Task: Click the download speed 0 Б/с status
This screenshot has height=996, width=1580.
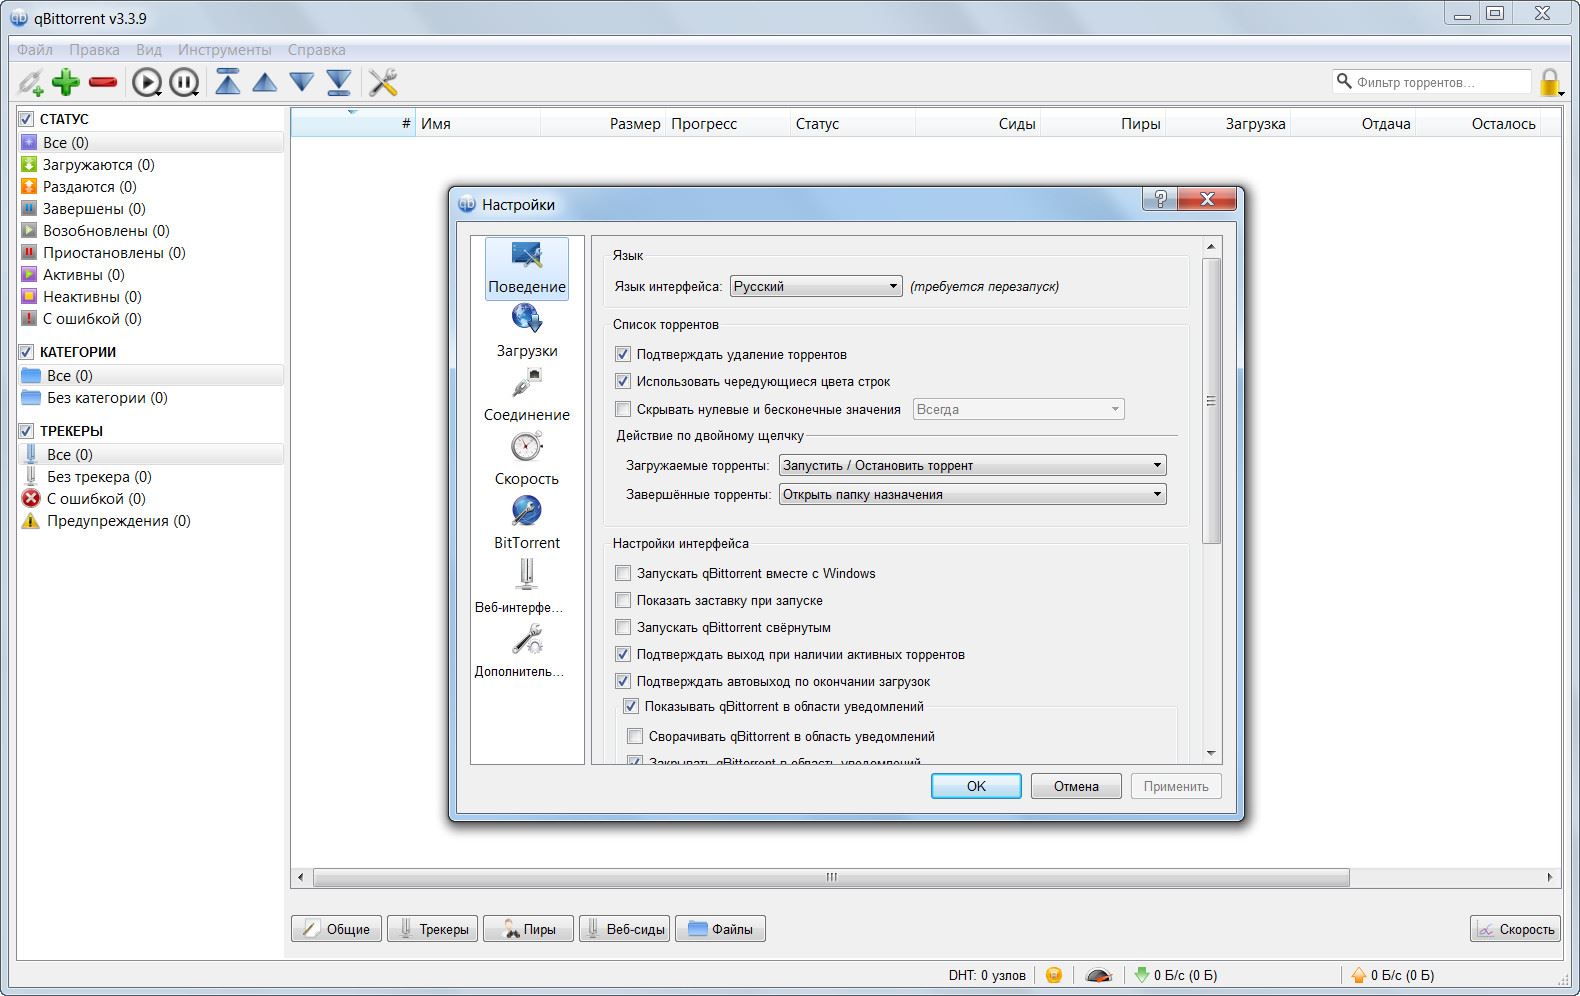Action: tap(1176, 975)
